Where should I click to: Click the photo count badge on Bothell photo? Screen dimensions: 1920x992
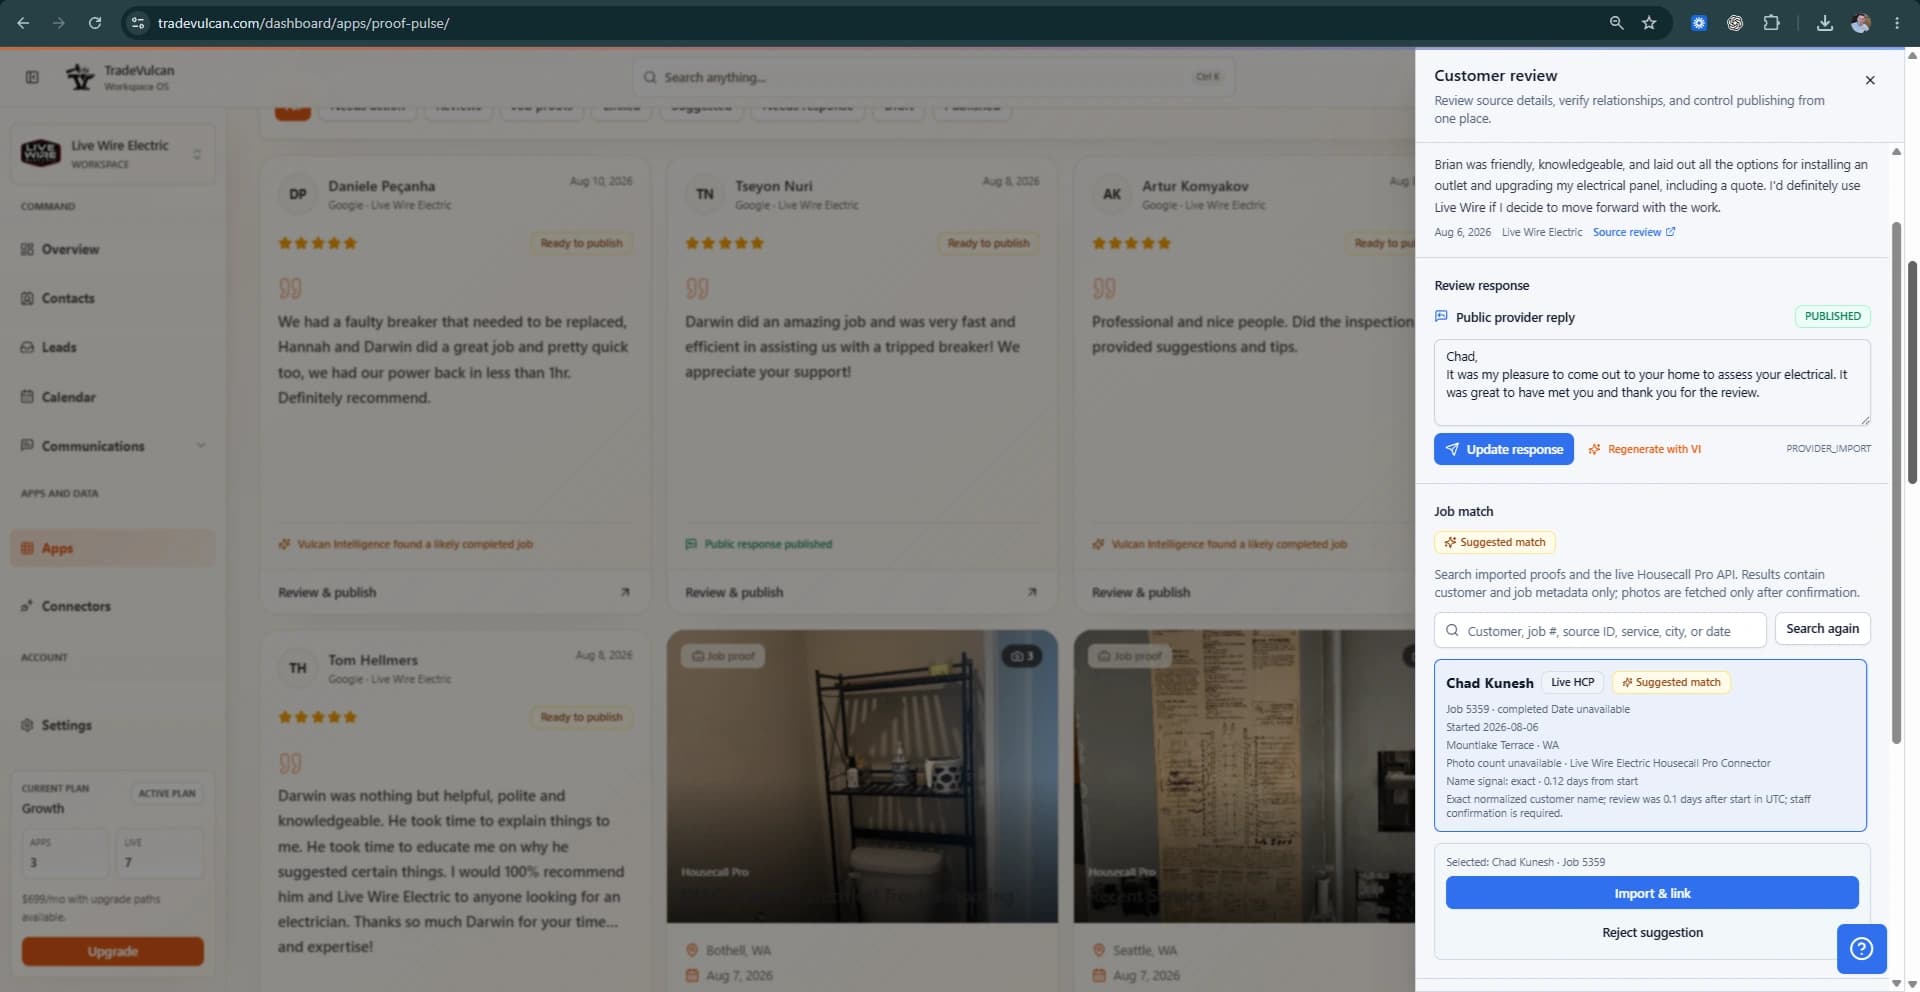coord(1021,656)
